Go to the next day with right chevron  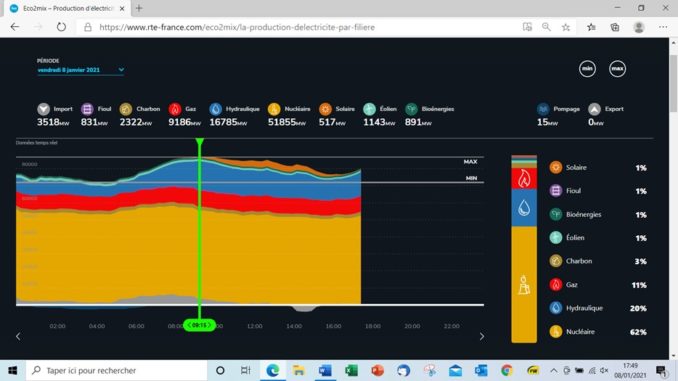point(482,336)
